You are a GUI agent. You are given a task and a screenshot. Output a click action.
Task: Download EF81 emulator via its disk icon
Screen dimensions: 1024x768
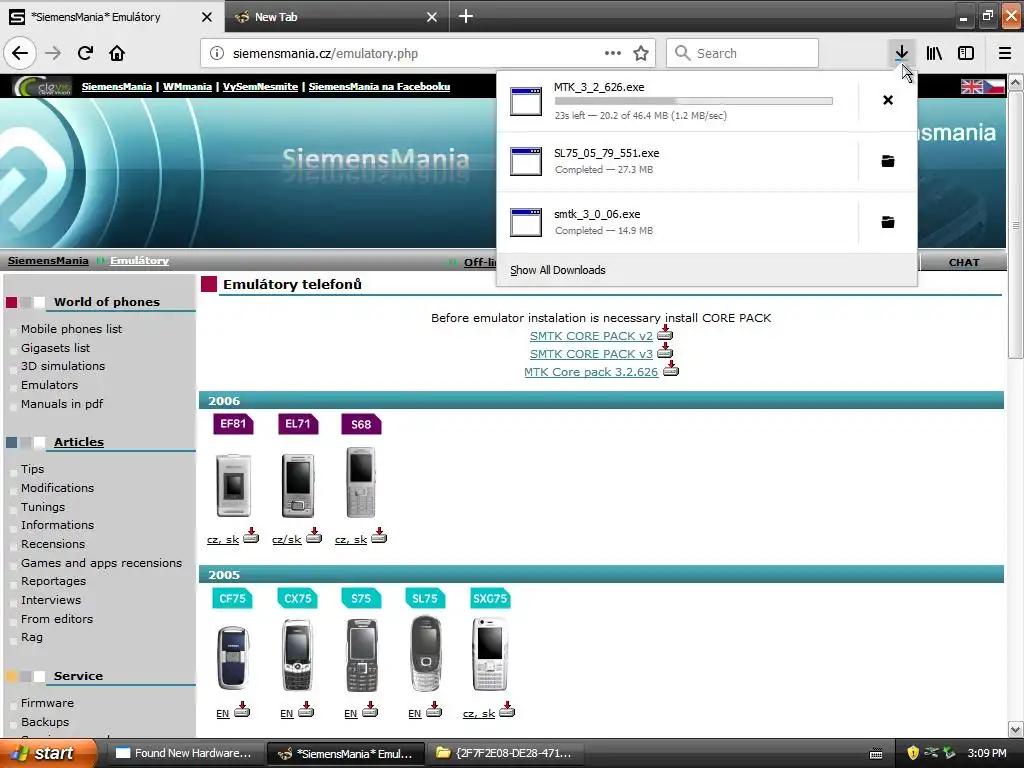click(x=251, y=536)
